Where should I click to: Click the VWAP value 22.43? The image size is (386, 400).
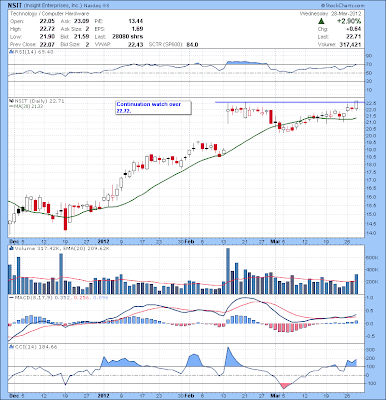[136, 44]
